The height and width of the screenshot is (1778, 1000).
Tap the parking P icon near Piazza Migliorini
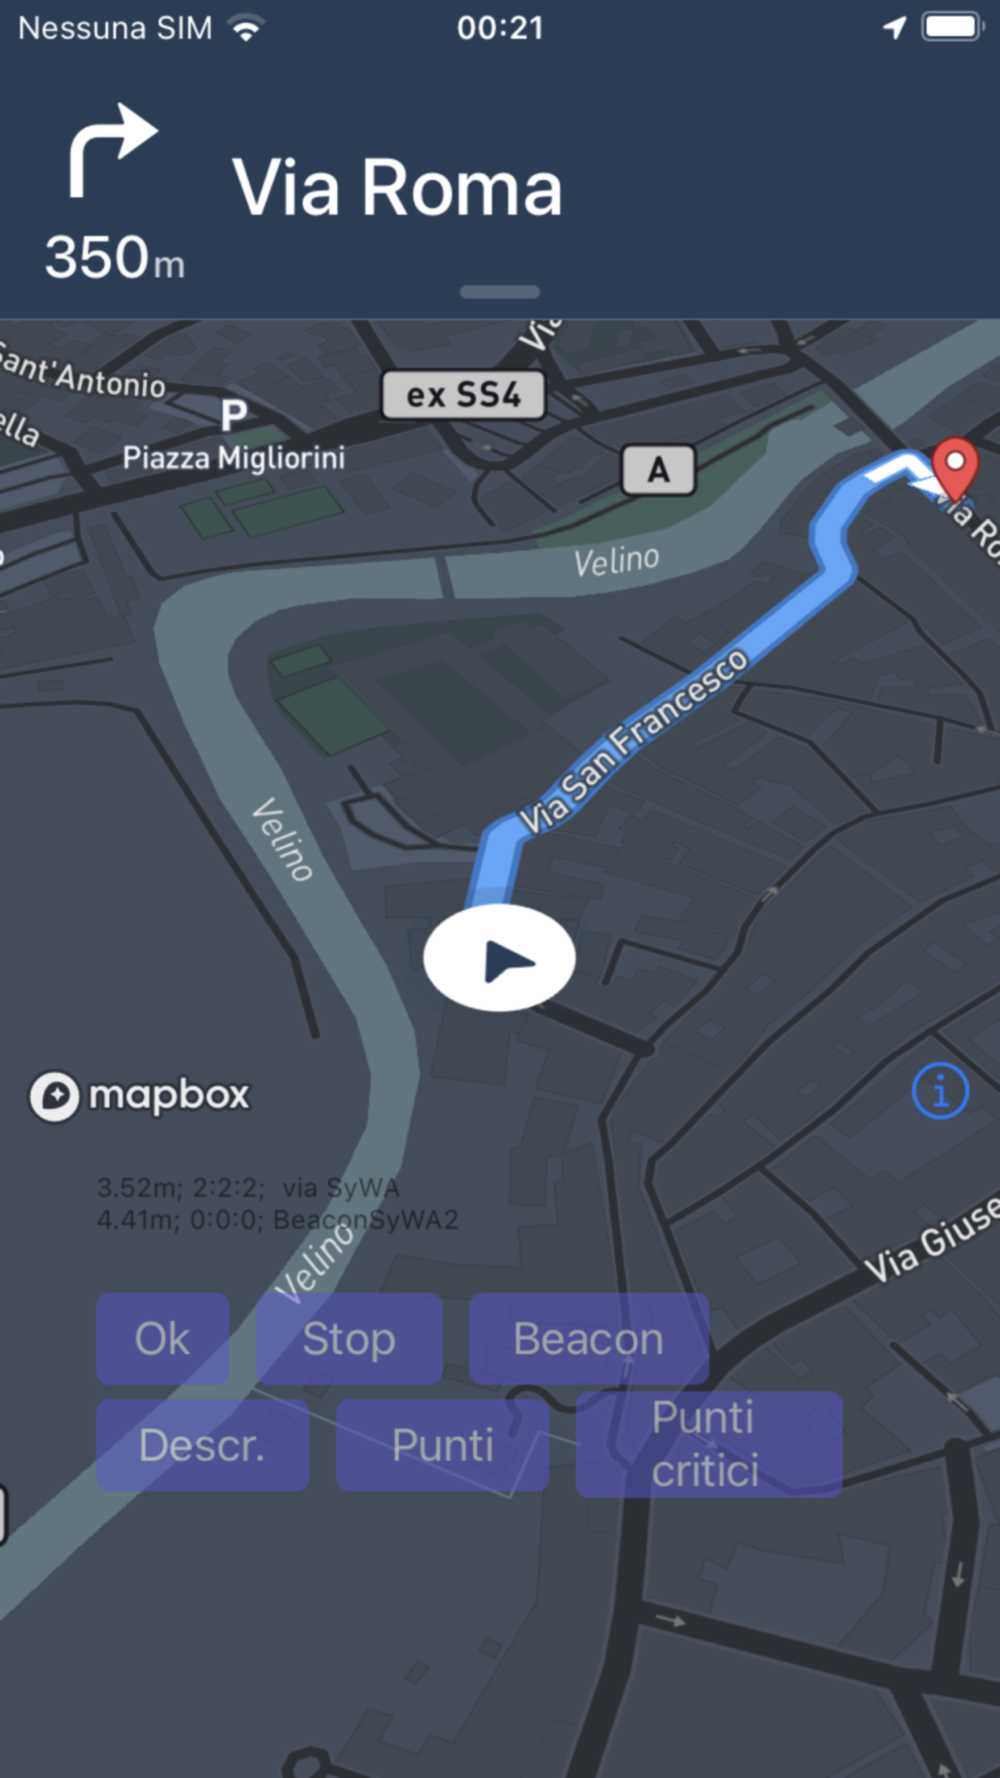(234, 414)
